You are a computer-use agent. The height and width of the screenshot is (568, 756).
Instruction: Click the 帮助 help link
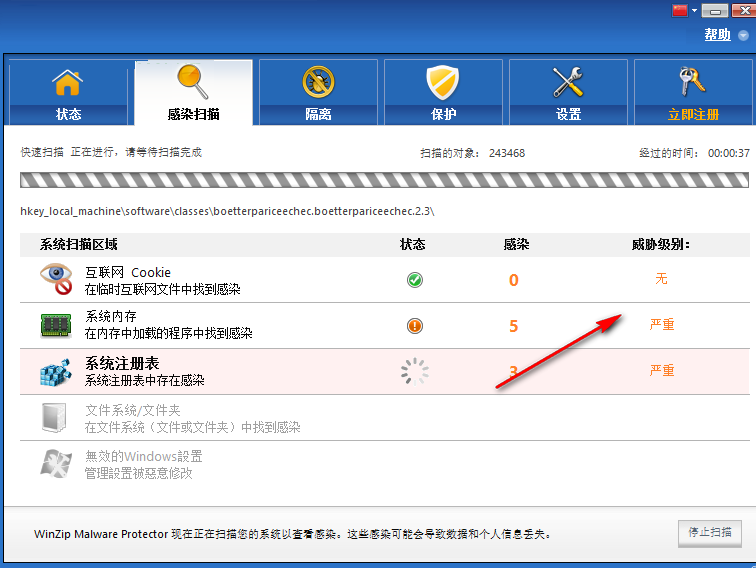click(717, 35)
